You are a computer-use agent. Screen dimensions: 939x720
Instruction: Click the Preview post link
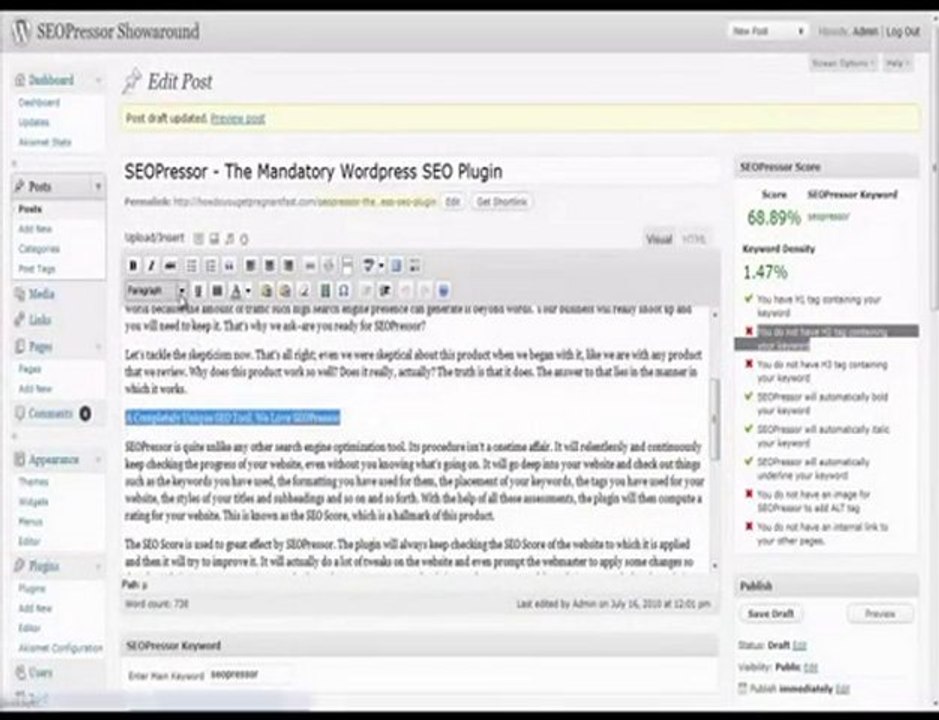[238, 119]
